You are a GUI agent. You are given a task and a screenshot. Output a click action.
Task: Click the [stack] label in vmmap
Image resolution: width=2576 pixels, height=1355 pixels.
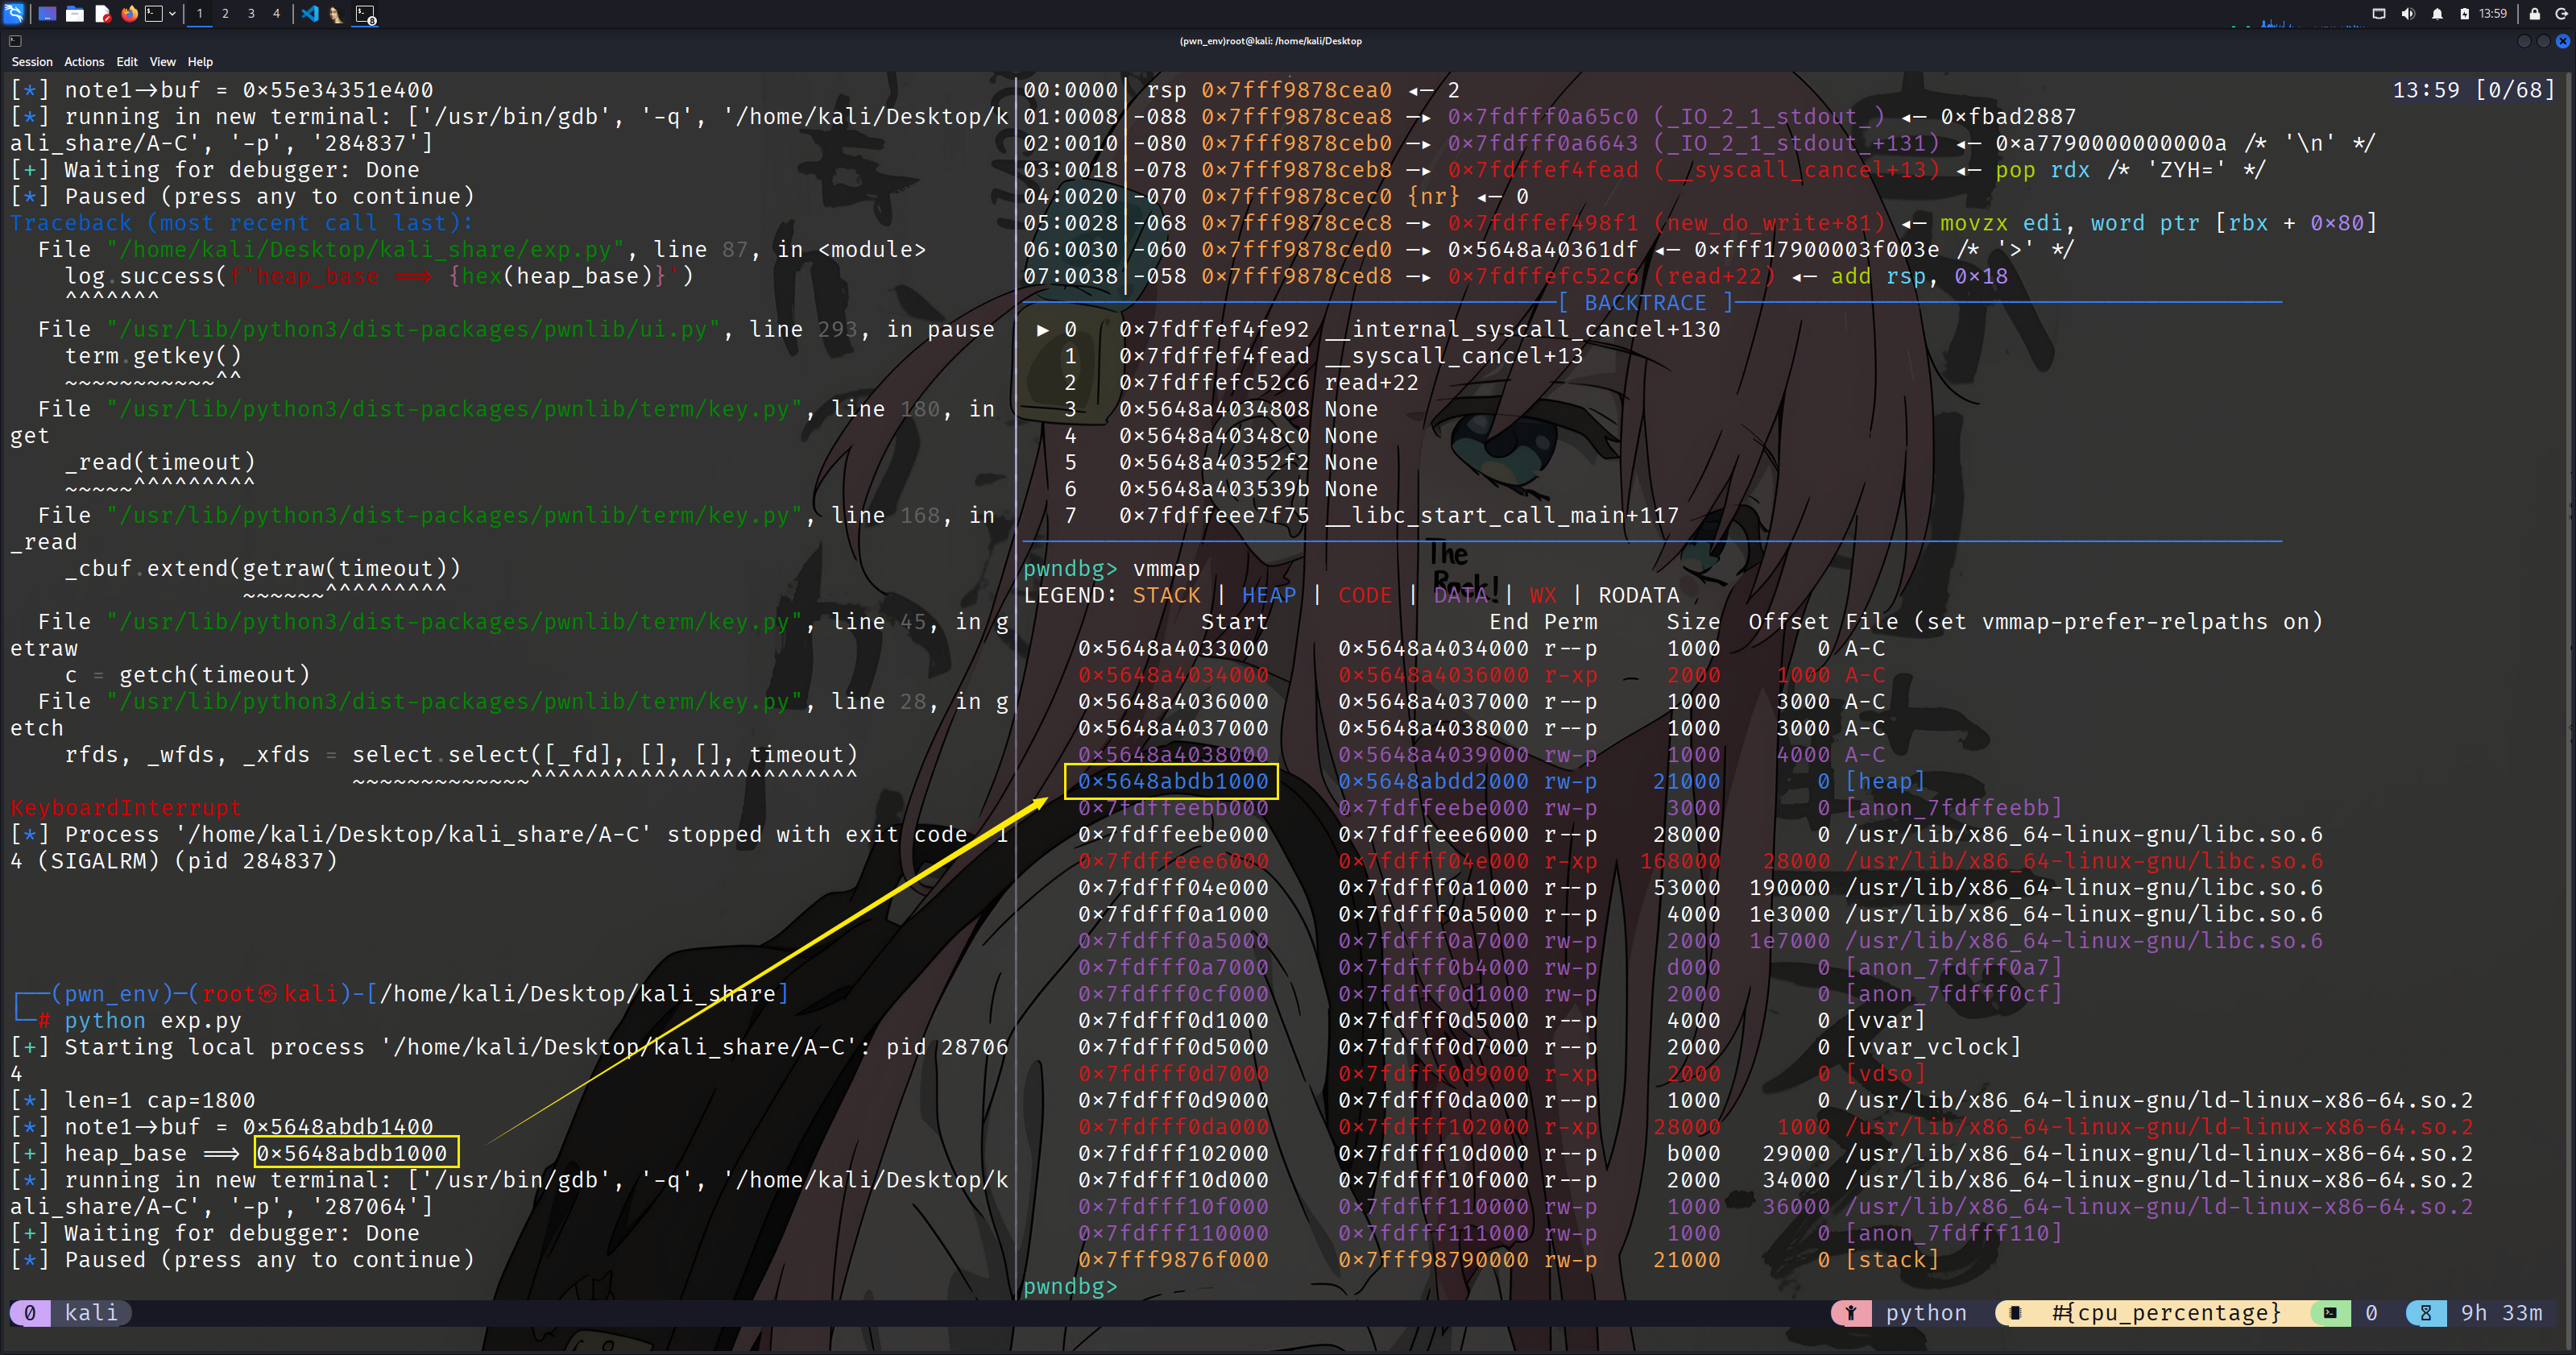tap(1892, 1260)
